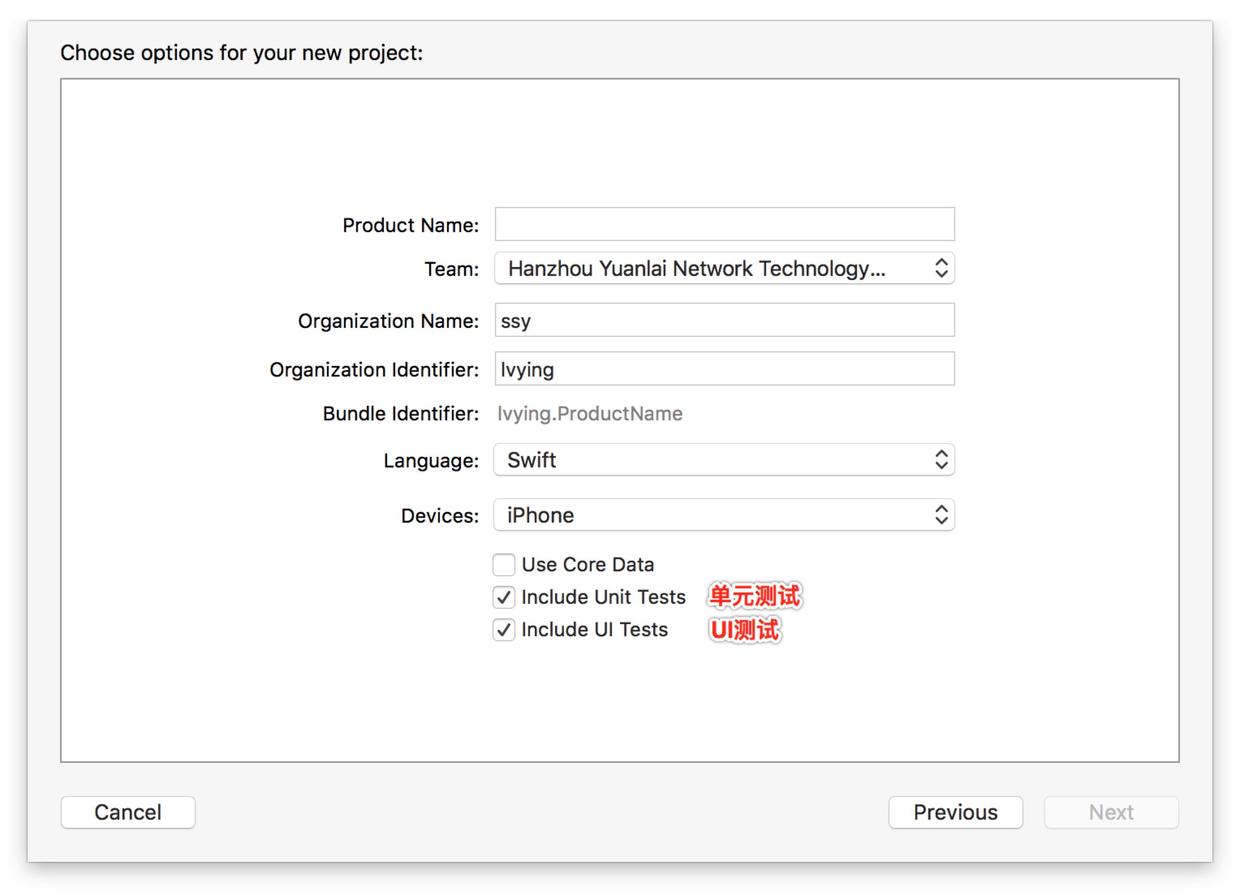Click the up-down chevron on Language selector
The width and height of the screenshot is (1240, 896).
(941, 460)
